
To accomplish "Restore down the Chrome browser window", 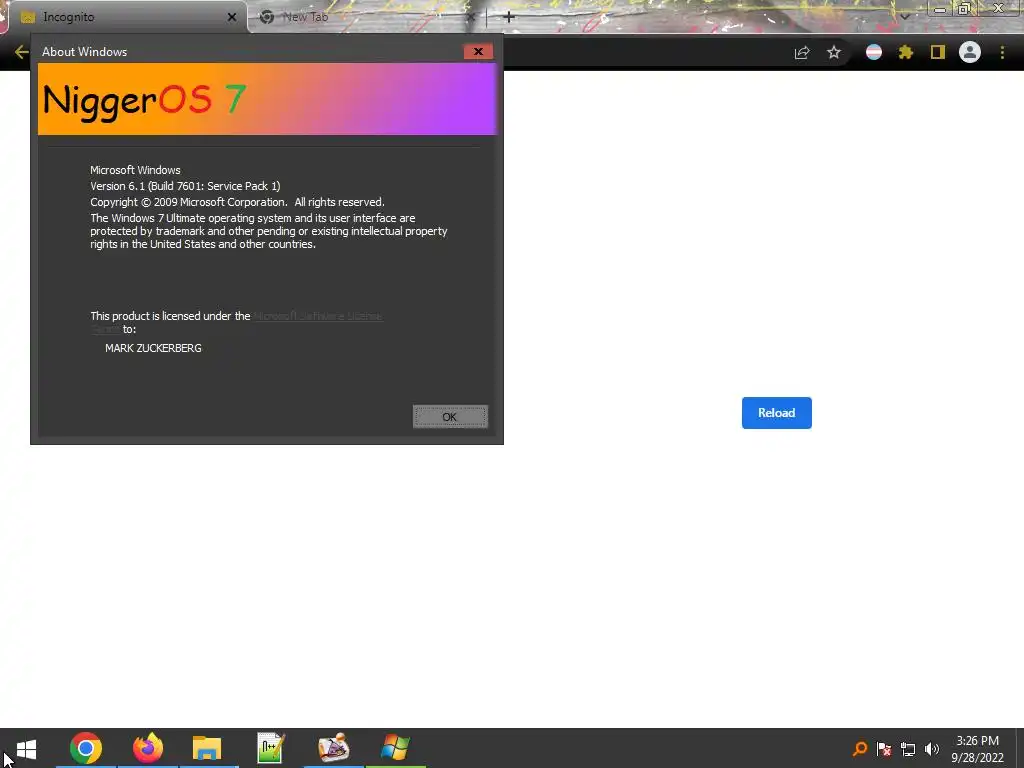I will pos(964,8).
